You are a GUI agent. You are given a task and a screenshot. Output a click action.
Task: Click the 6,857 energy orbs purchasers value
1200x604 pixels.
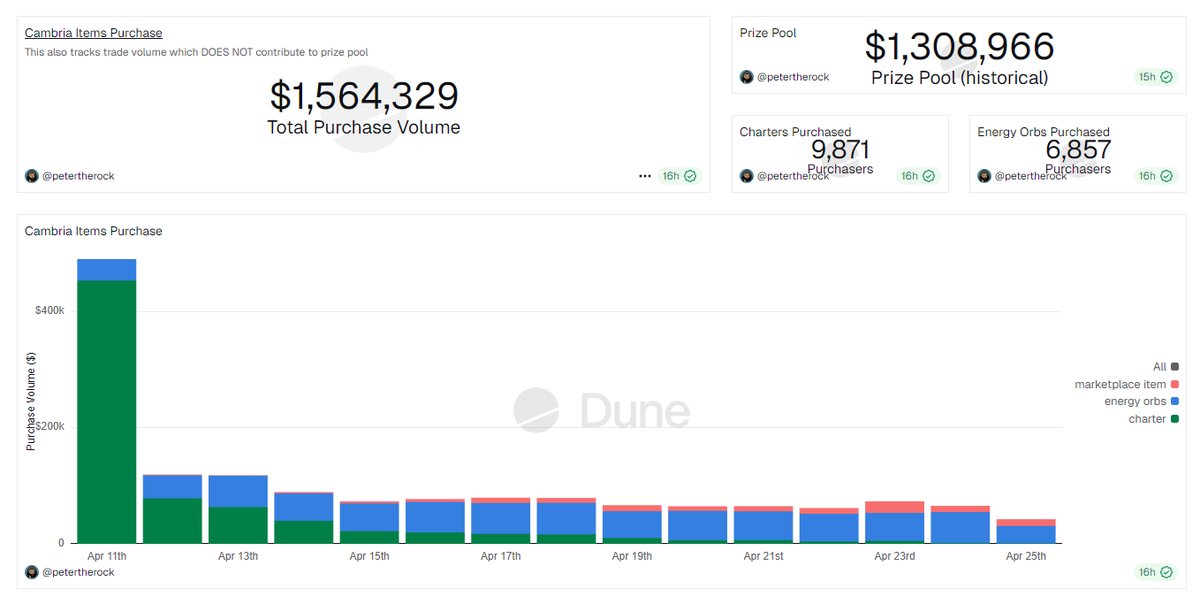tap(1079, 149)
